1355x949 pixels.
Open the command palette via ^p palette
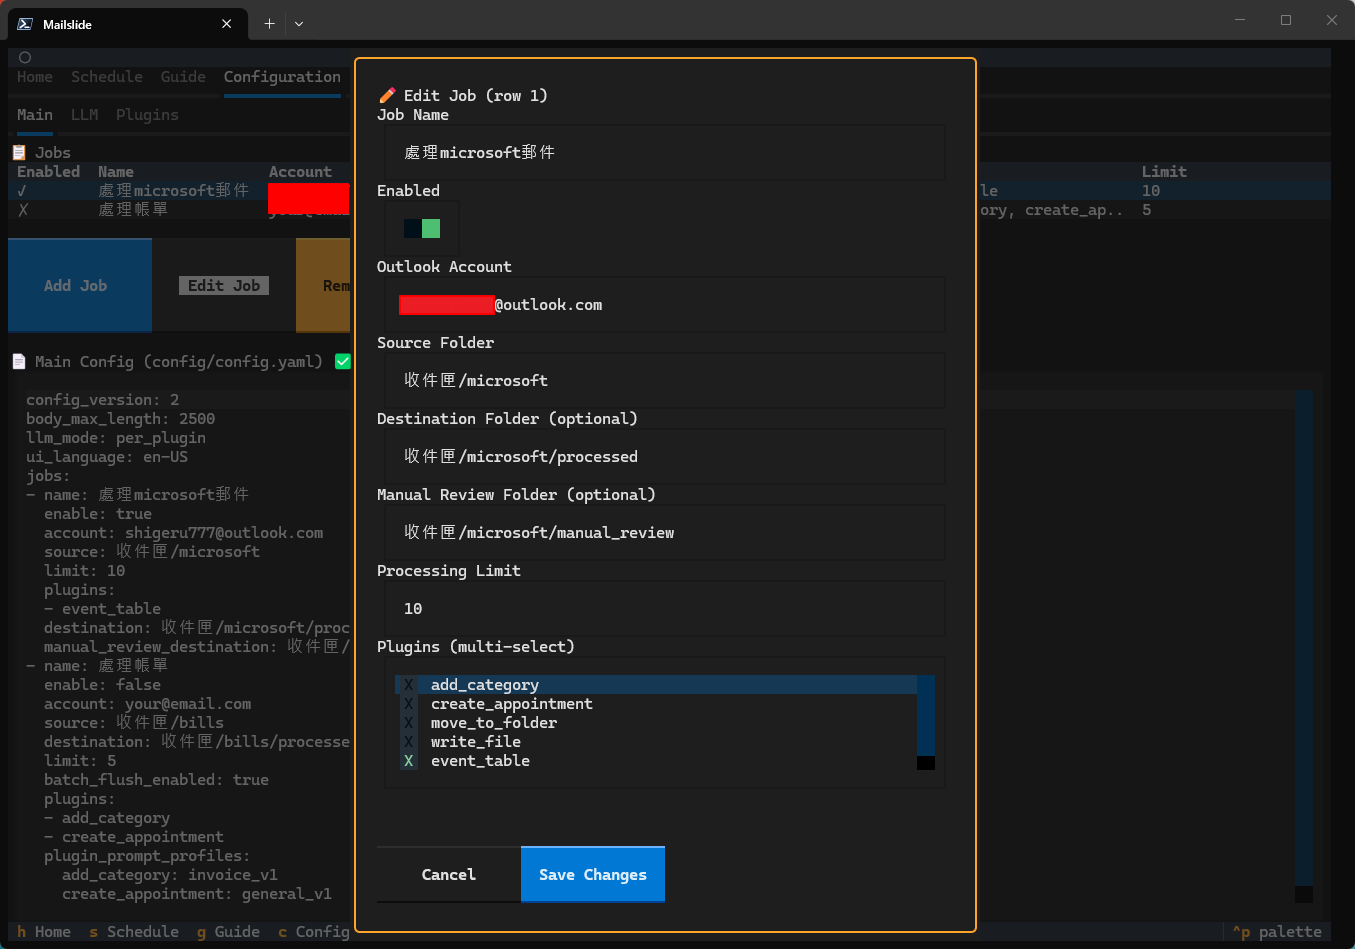coord(1277,931)
